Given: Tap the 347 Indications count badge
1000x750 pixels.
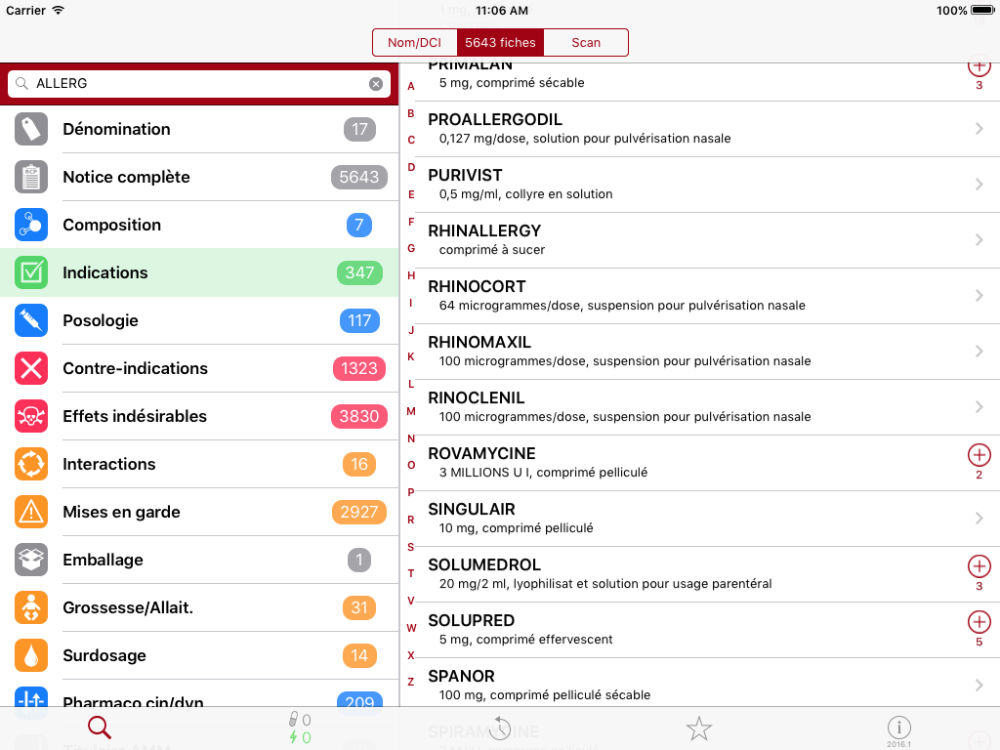Looking at the screenshot, I should pos(360,272).
